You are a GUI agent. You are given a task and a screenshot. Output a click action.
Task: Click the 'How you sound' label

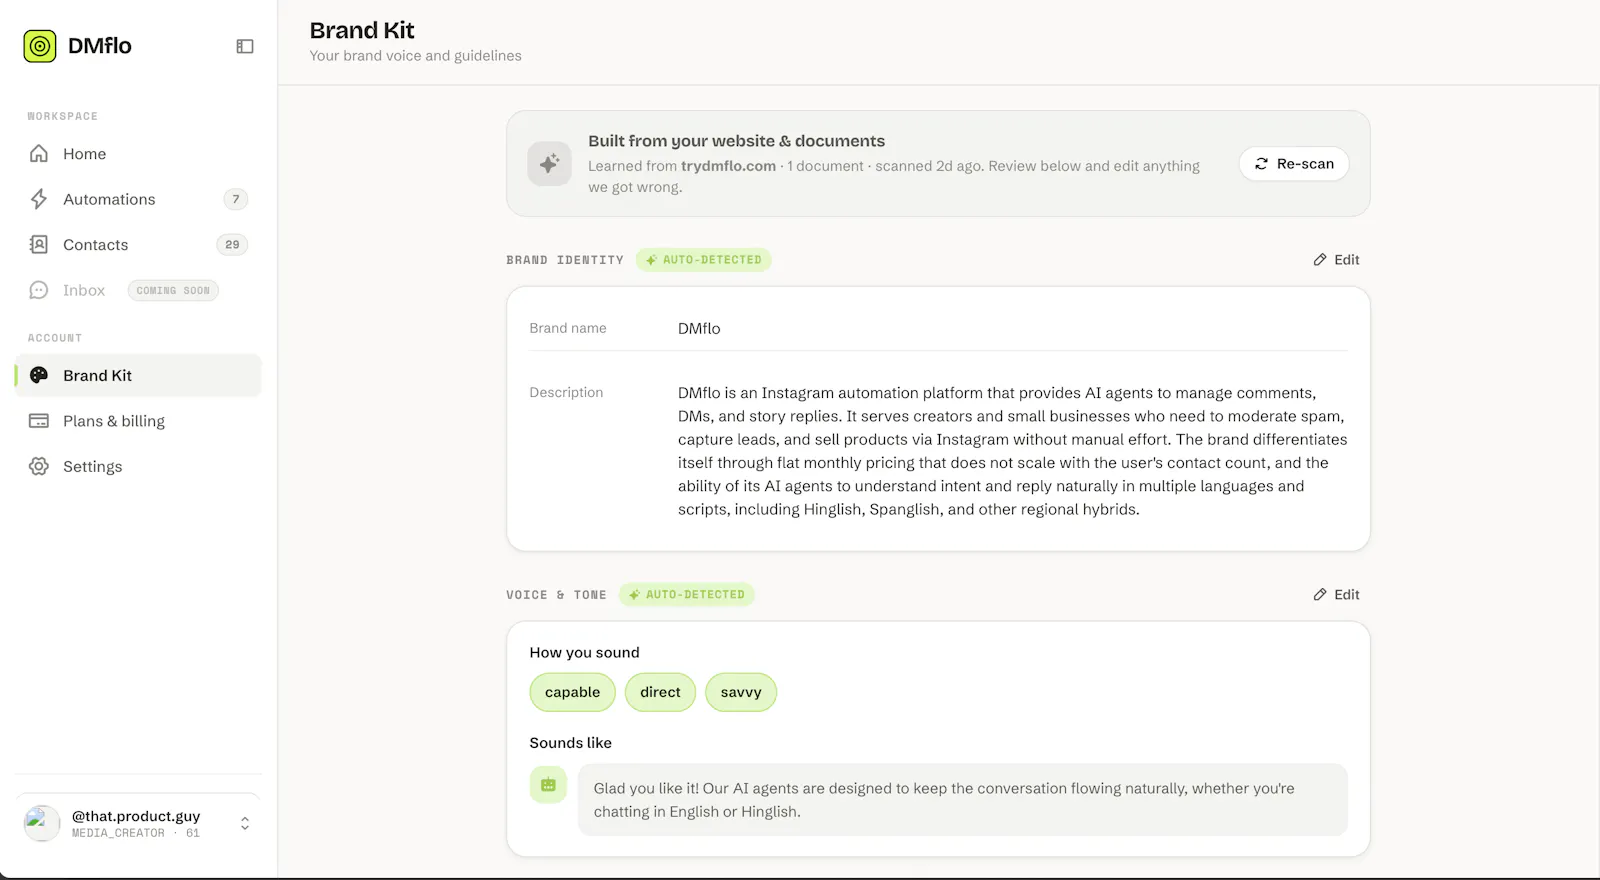click(x=584, y=652)
